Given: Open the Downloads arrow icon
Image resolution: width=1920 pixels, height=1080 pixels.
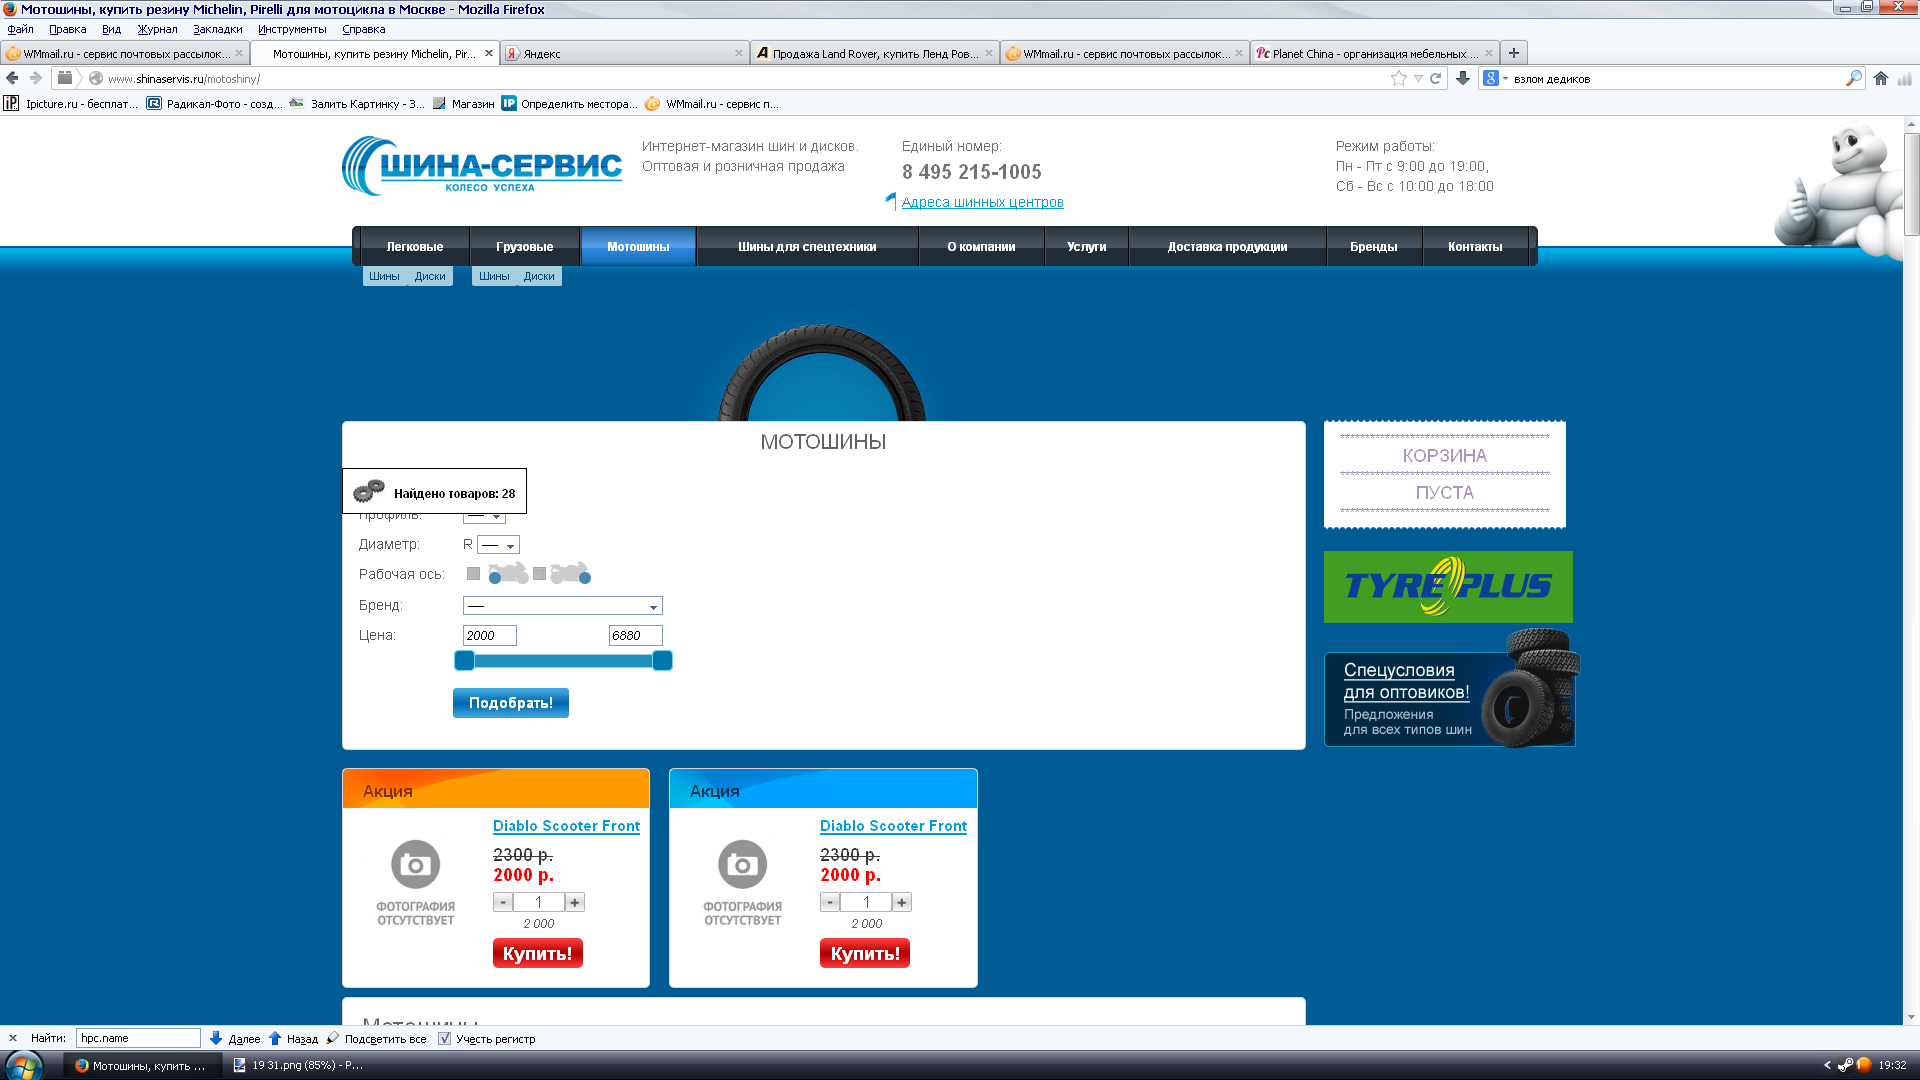Looking at the screenshot, I should tap(1463, 78).
